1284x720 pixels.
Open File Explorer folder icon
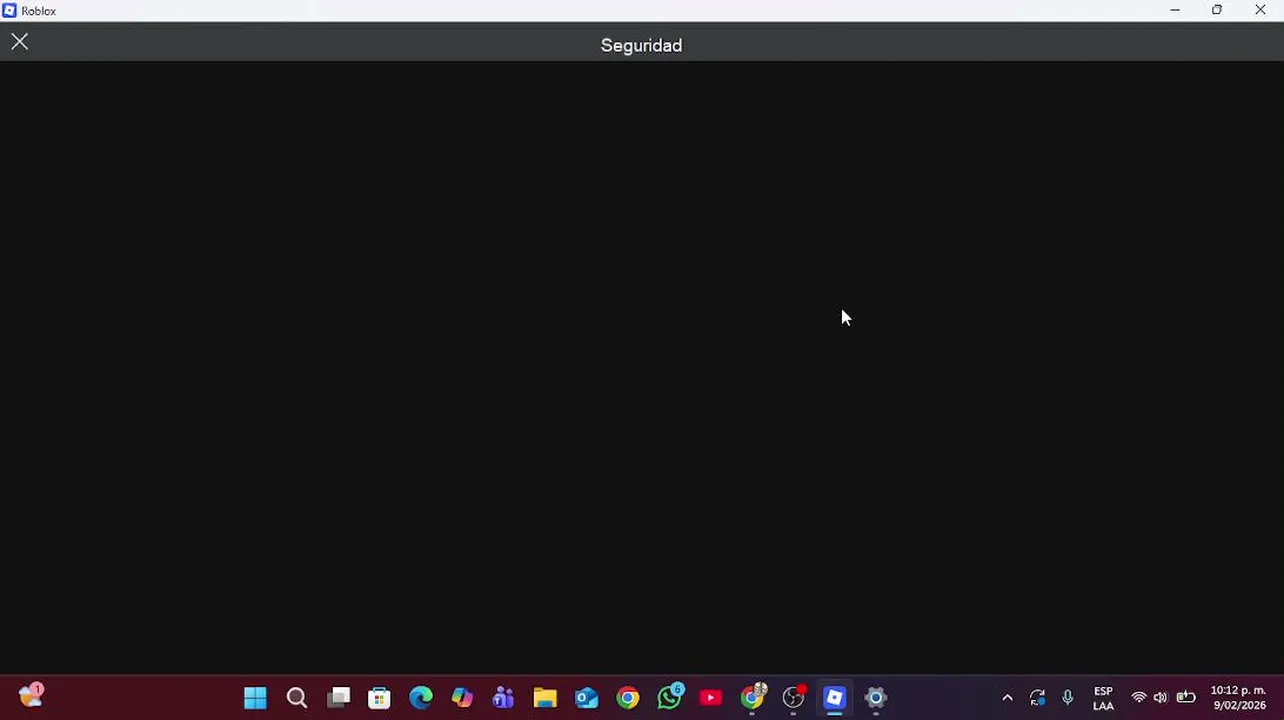coord(545,698)
